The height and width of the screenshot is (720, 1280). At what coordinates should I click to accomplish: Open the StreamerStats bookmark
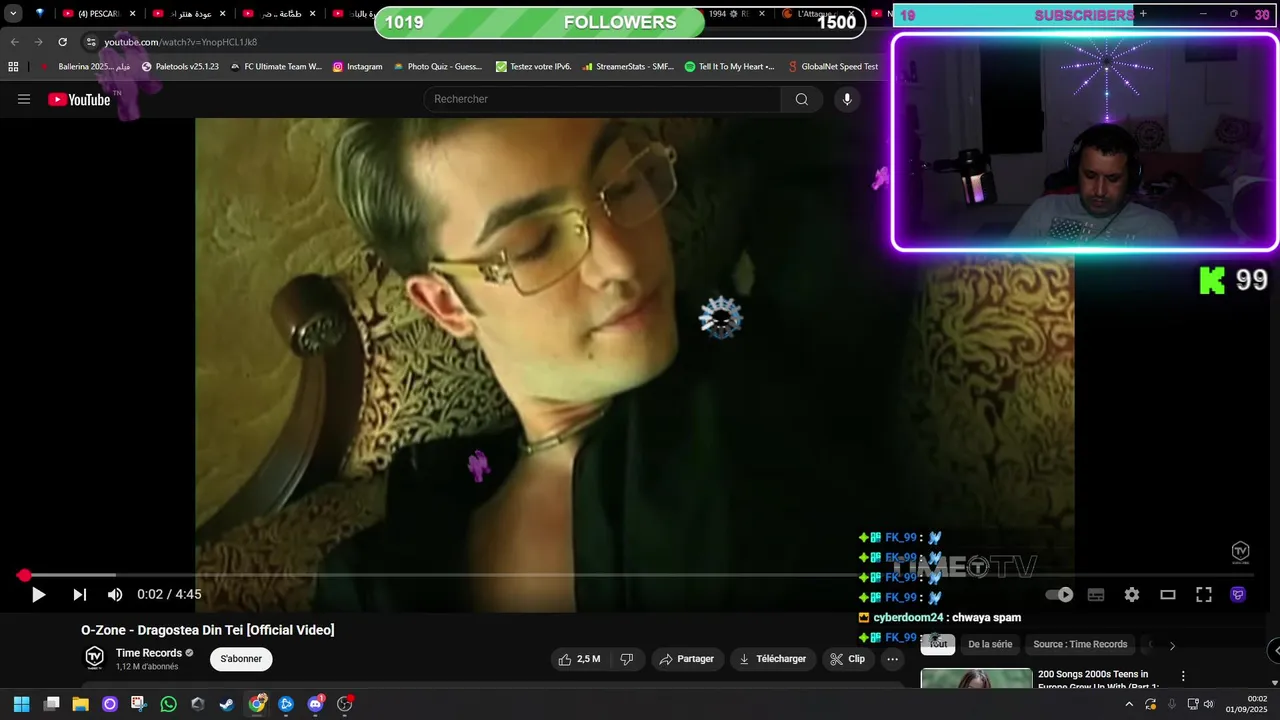[x=628, y=67]
